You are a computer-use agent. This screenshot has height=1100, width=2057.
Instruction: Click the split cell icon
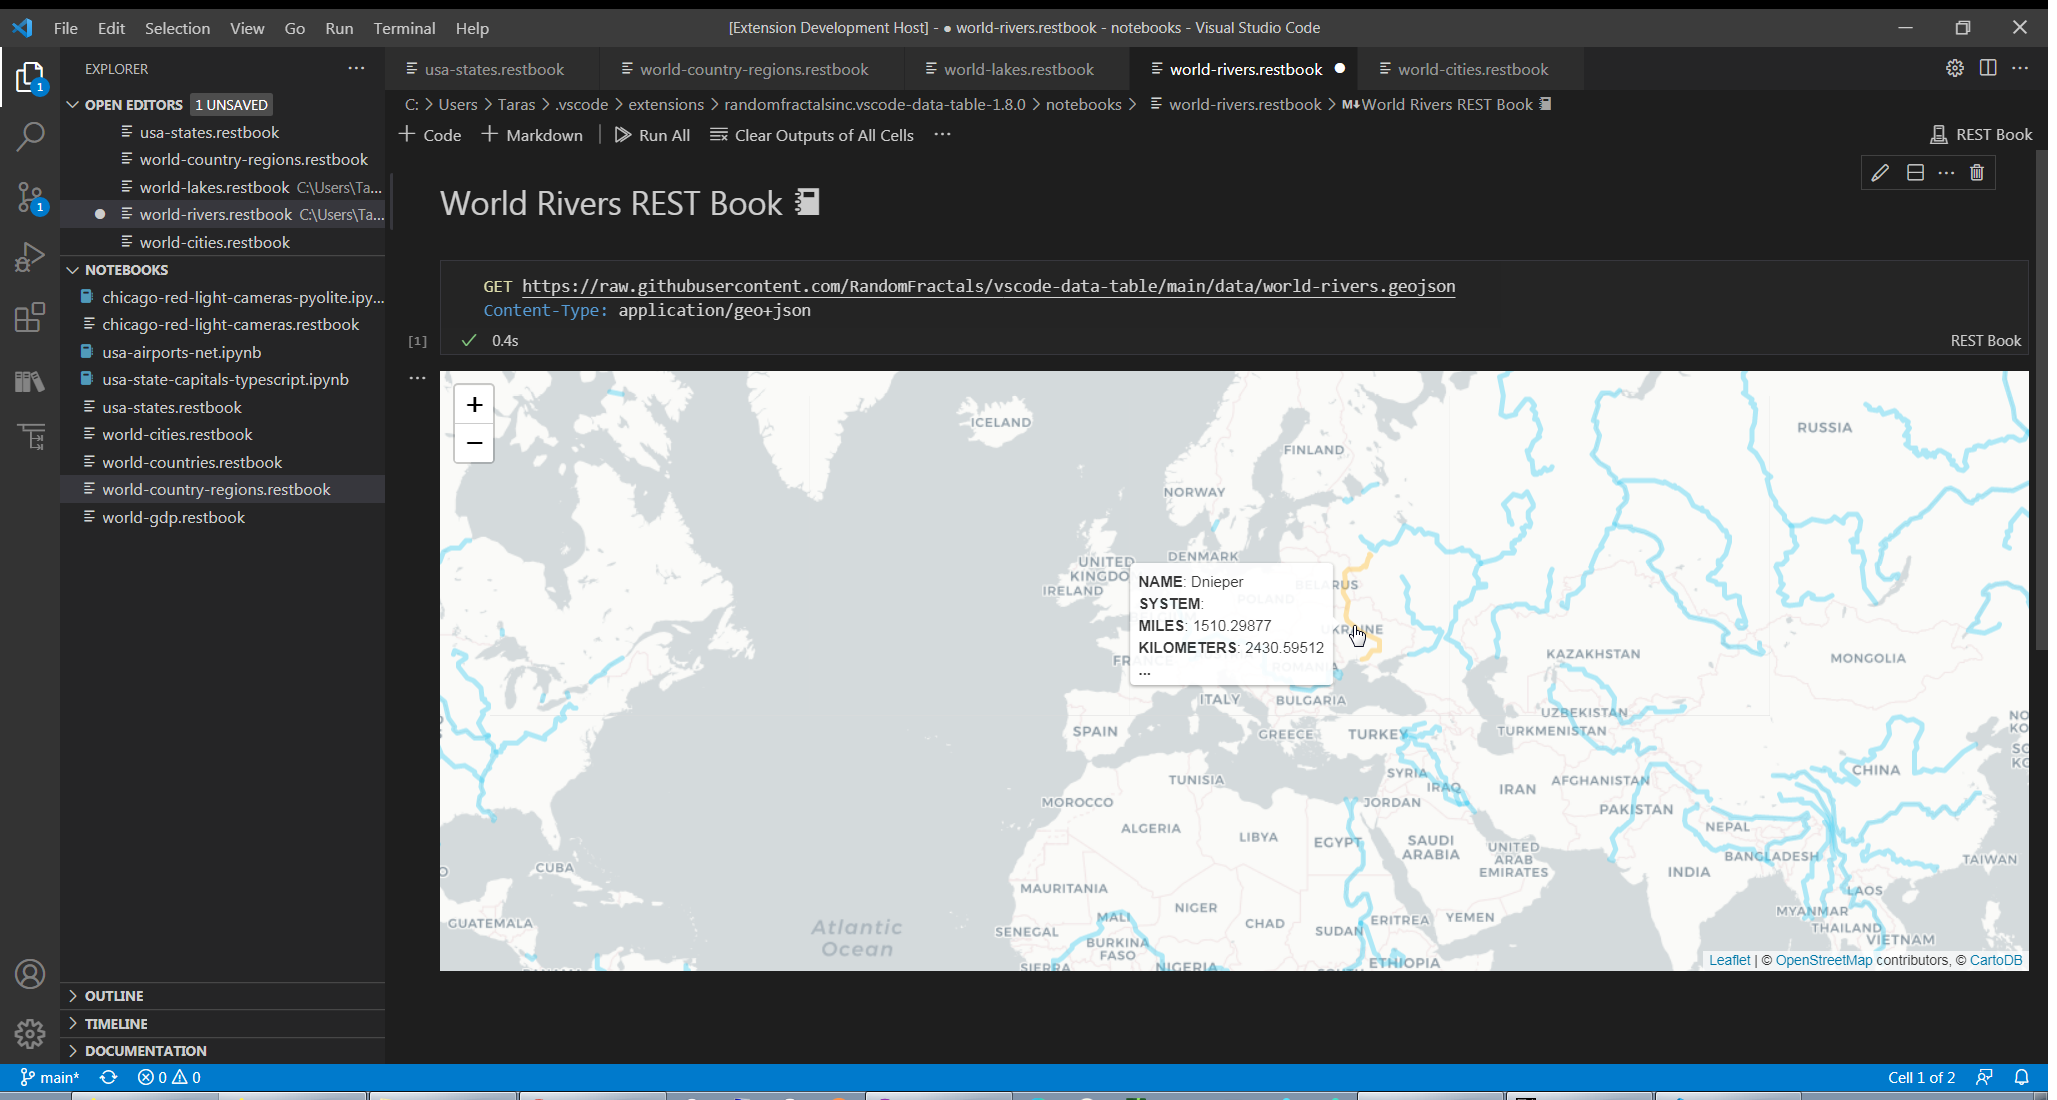pyautogui.click(x=1915, y=173)
